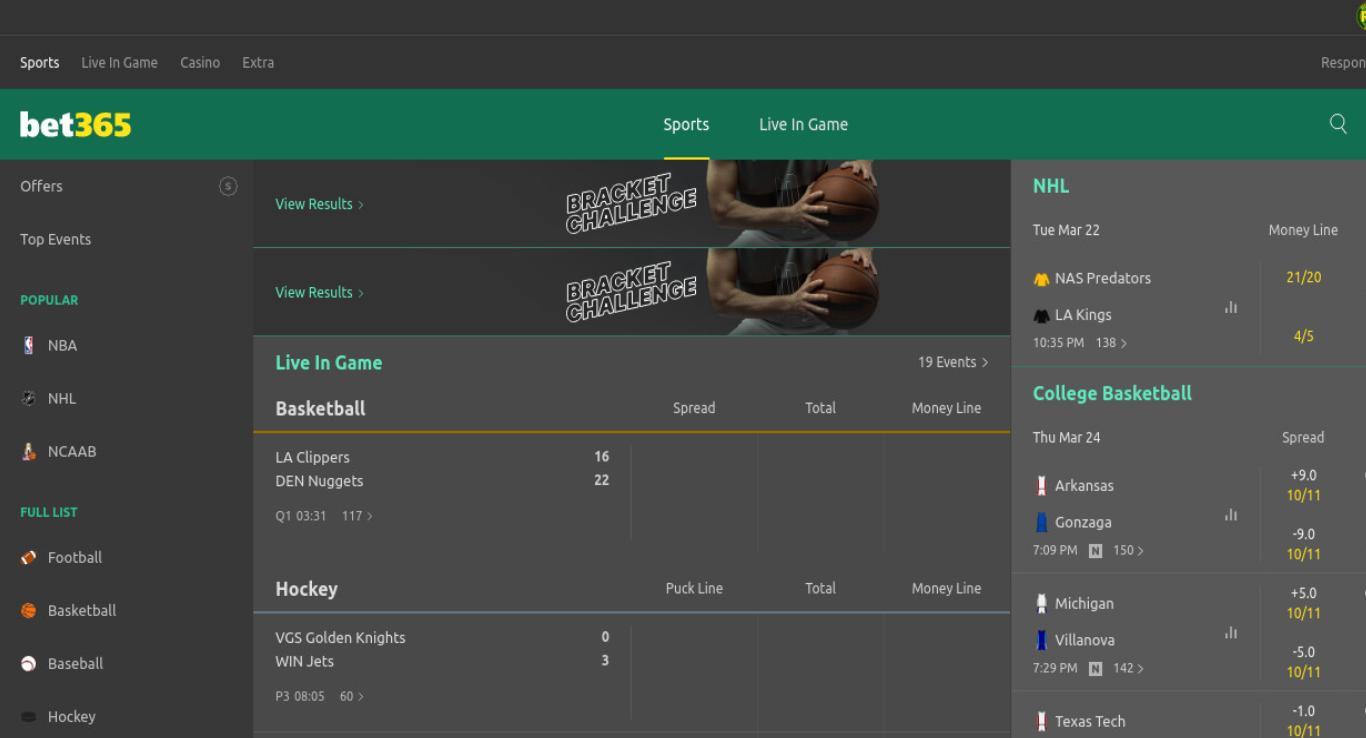Click the Offers dollar badge icon
This screenshot has width=1366, height=738.
(228, 186)
